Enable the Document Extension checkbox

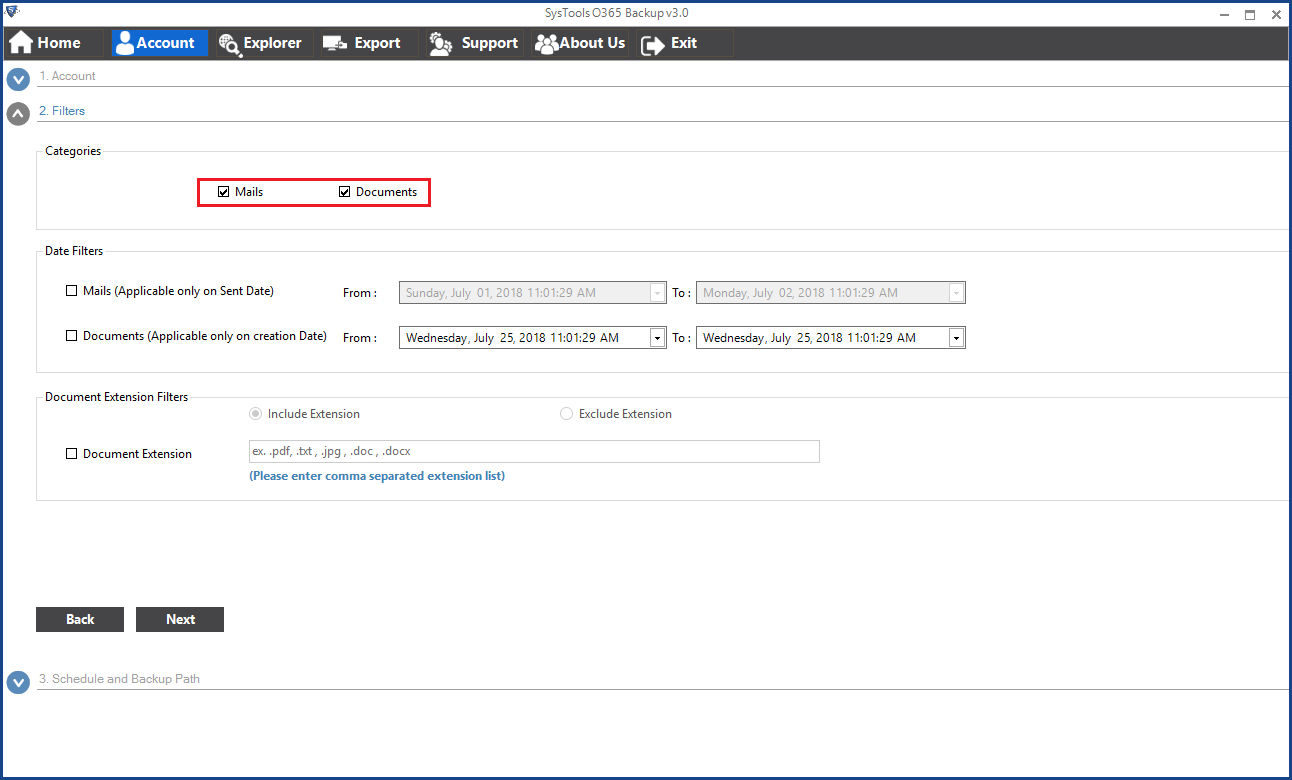pos(71,454)
